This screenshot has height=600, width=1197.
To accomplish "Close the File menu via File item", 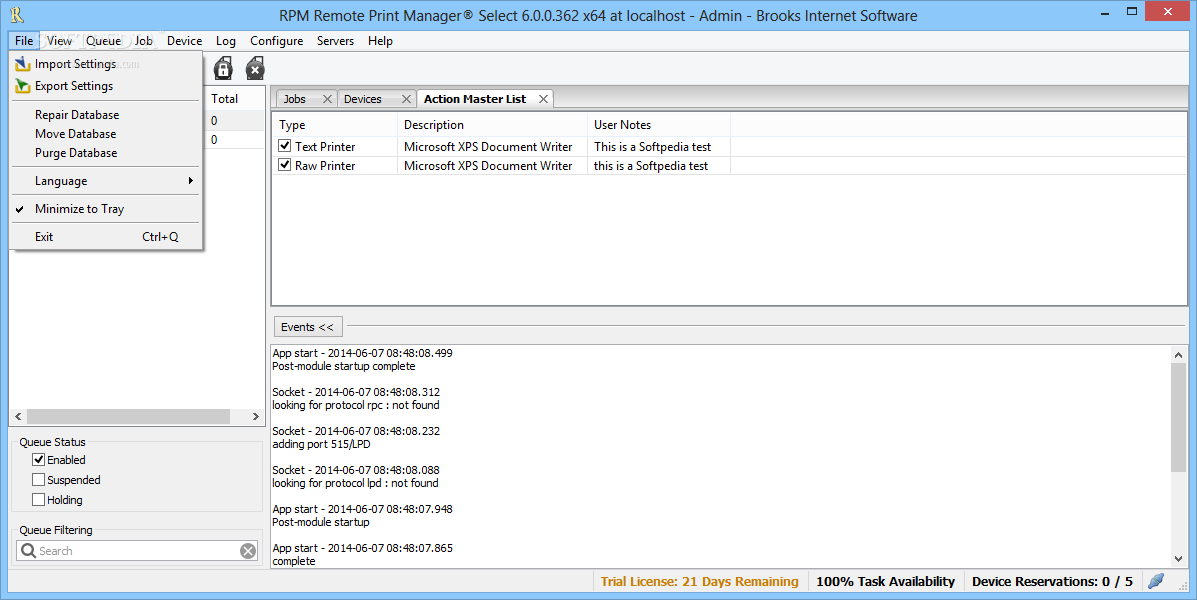I will (x=24, y=41).
